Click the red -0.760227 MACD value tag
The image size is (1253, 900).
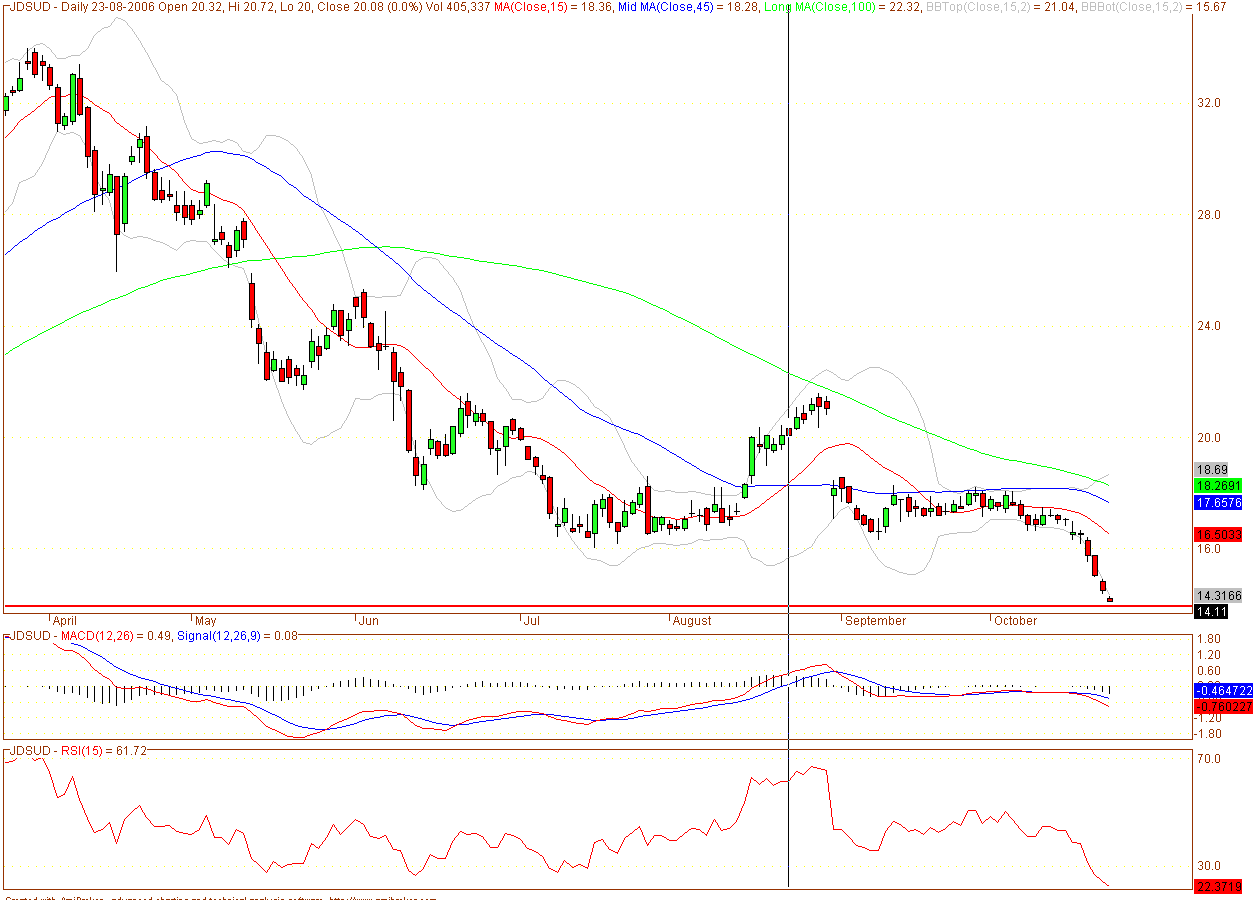(x=1223, y=707)
